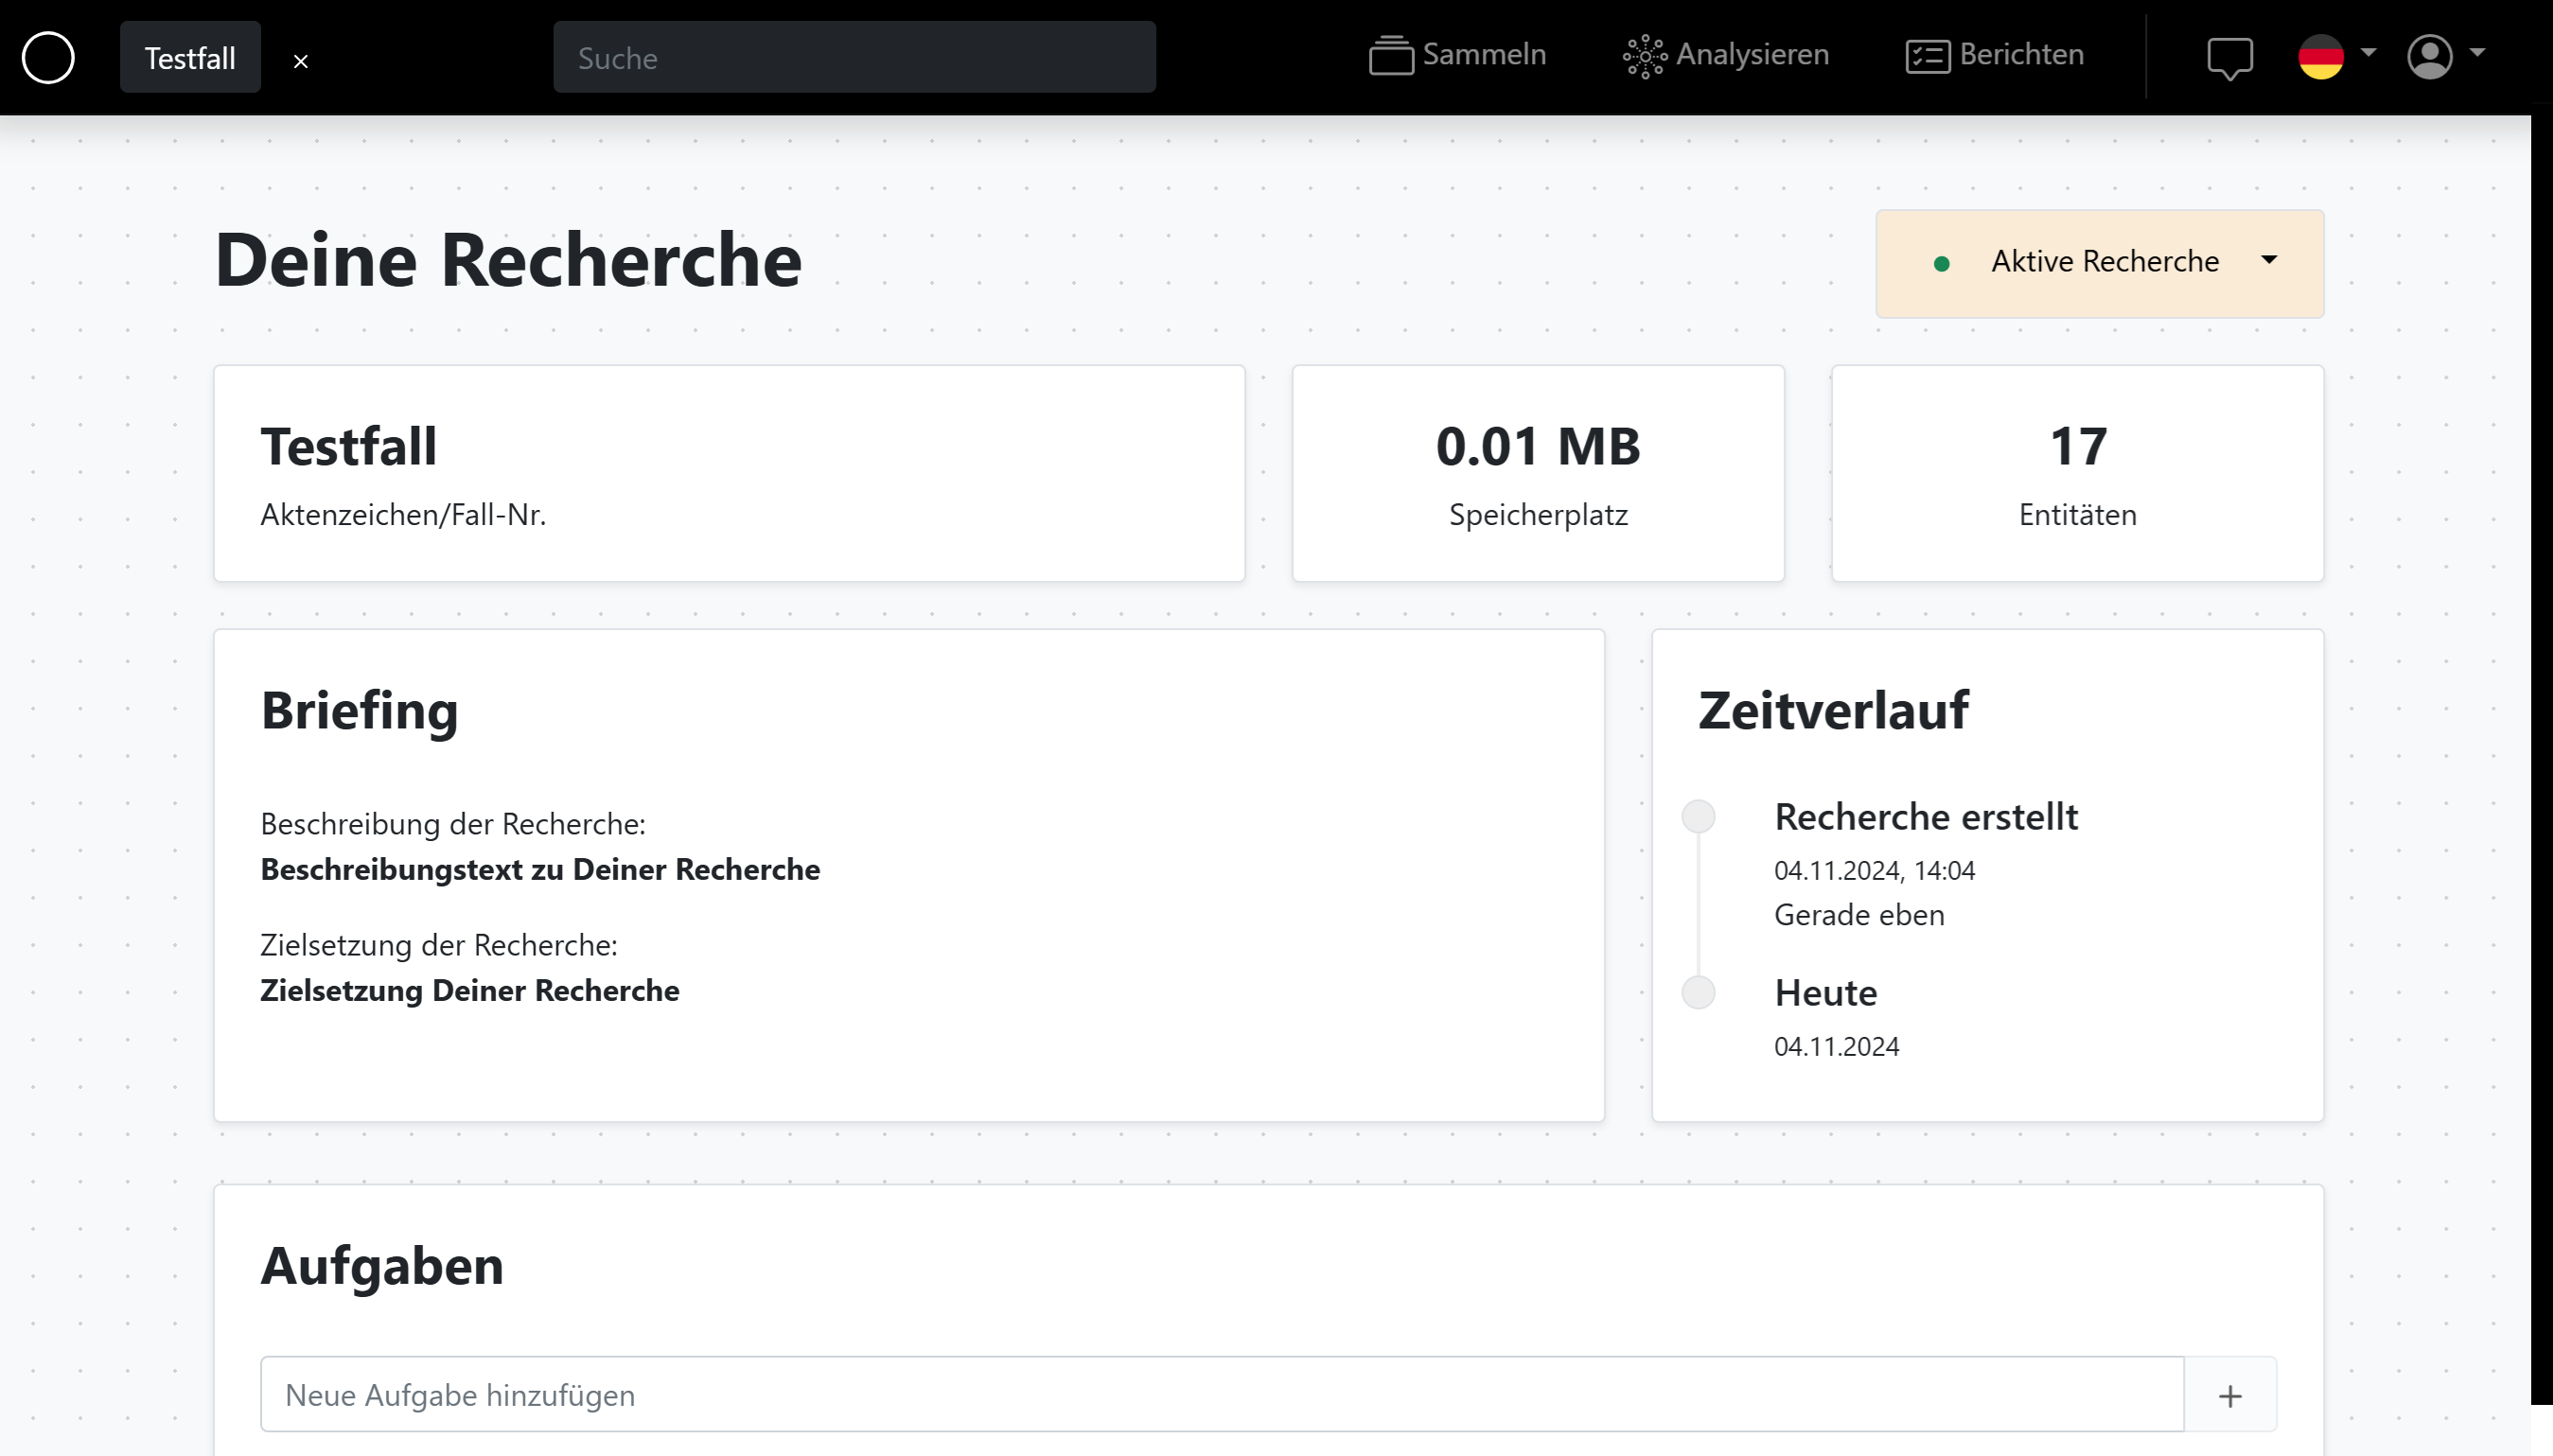Click the plus button to add task
Viewport: 2553px width, 1456px height.
point(2230,1395)
